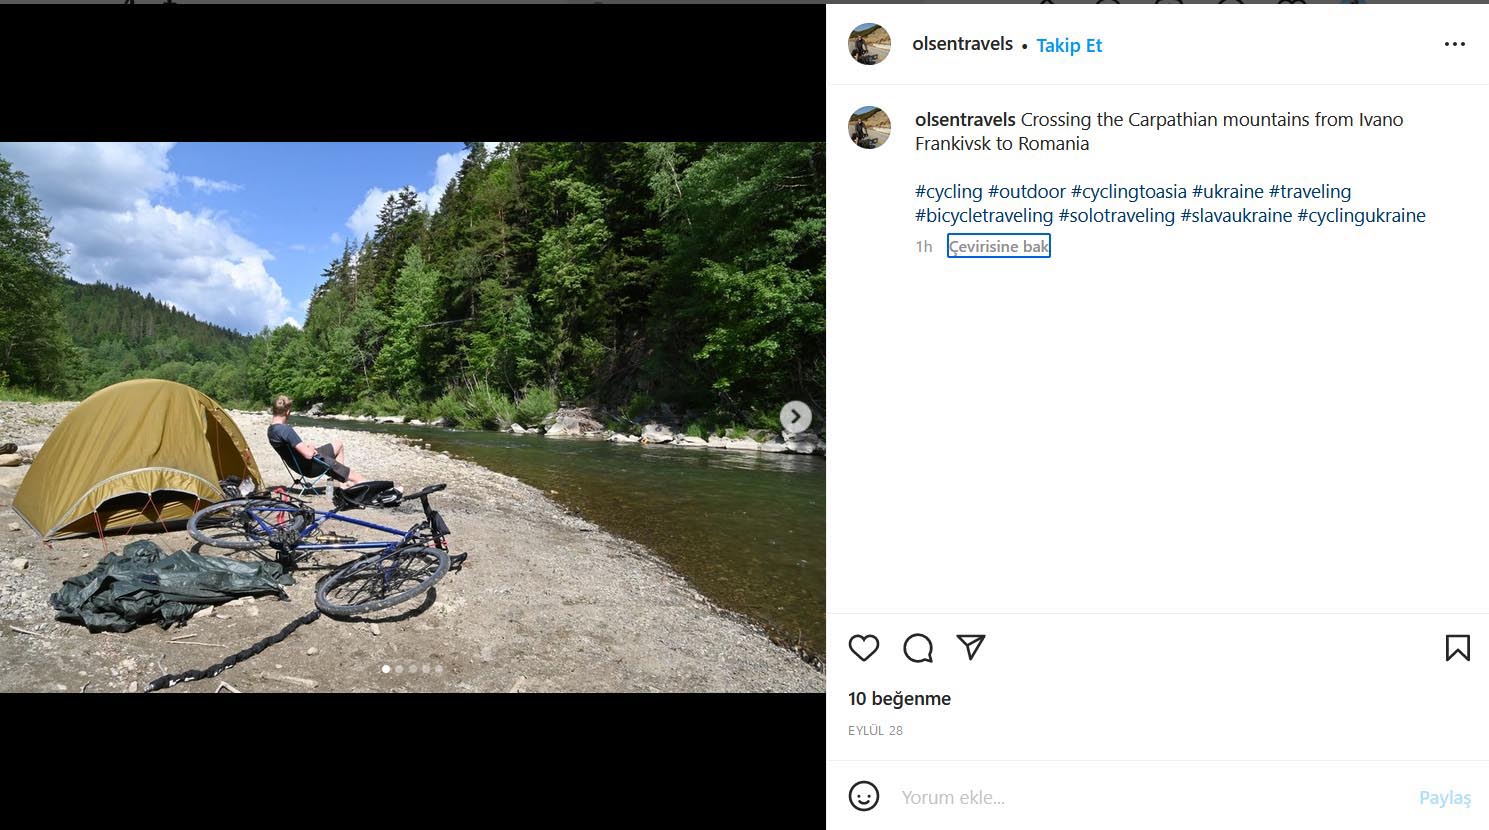Follow the account with Takip Et

[x=1069, y=45]
